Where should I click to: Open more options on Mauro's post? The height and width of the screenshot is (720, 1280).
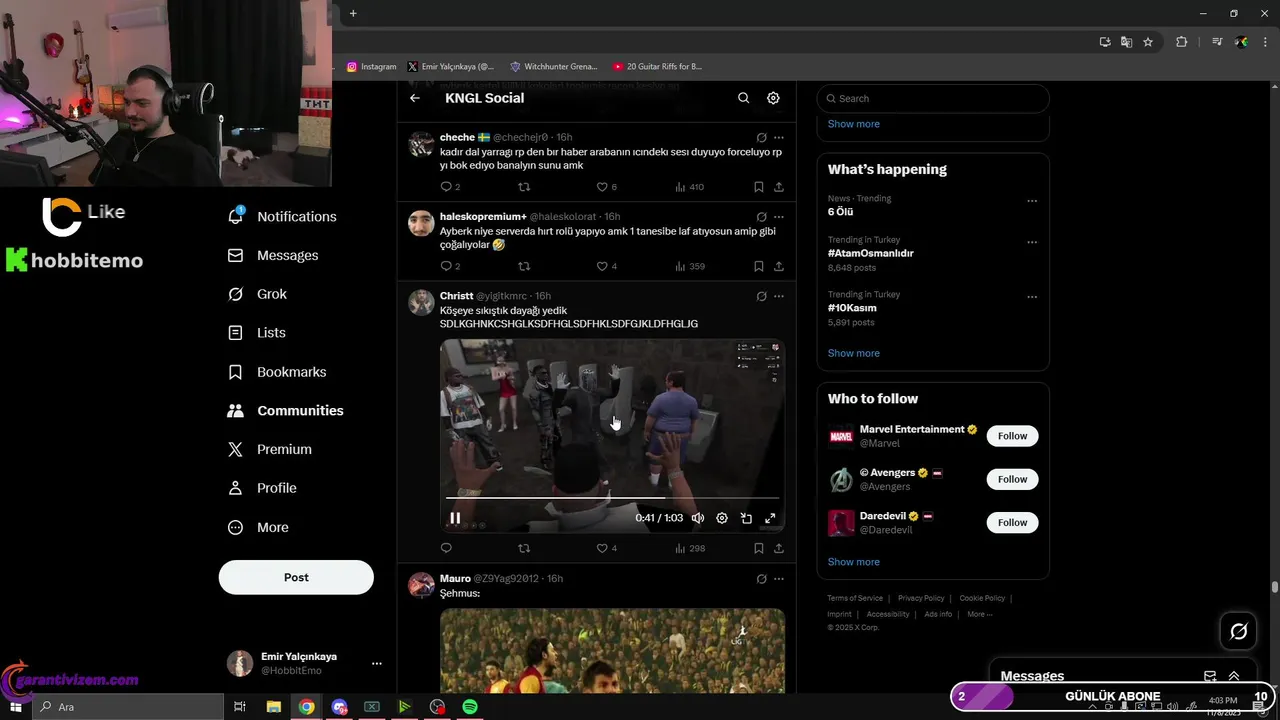click(779, 578)
